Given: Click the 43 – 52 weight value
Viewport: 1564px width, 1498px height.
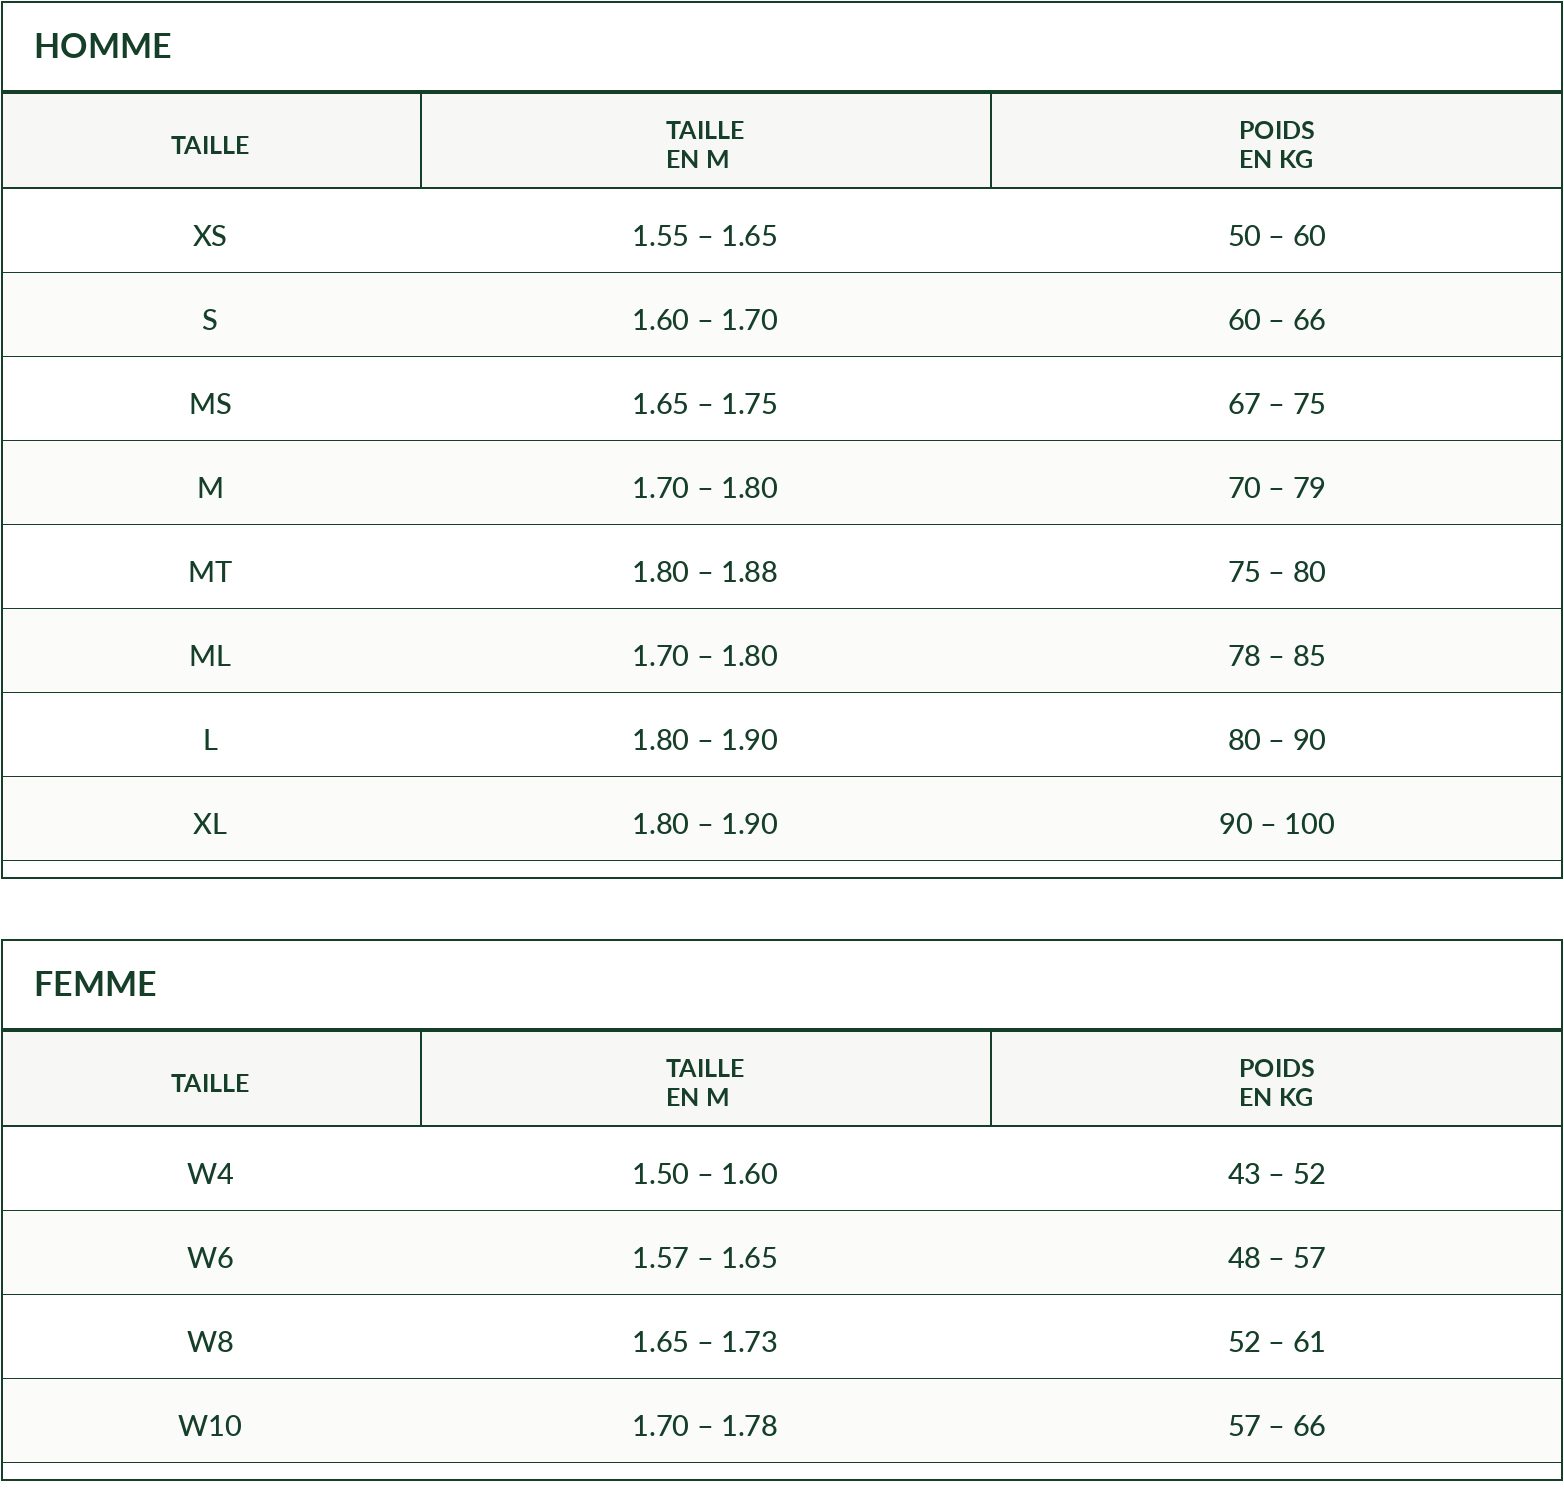Looking at the screenshot, I should tap(1277, 1174).
